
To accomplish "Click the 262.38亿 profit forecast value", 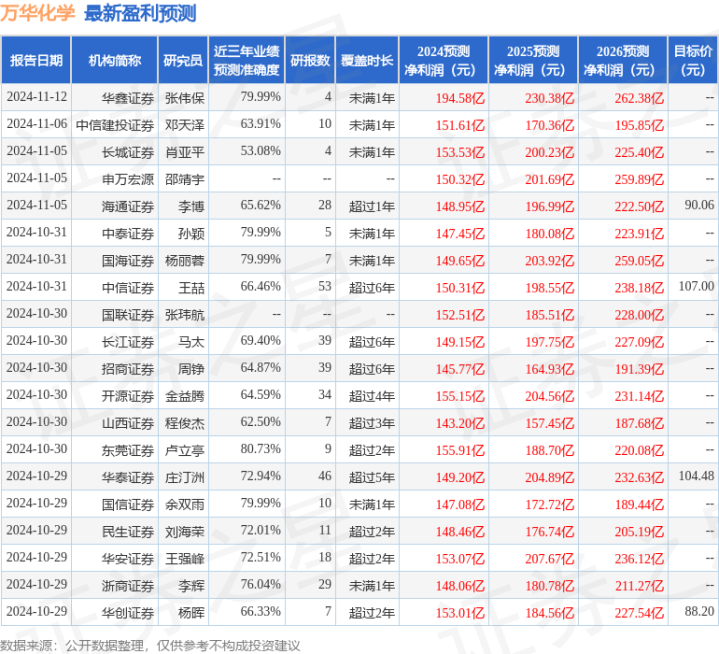I will (639, 98).
